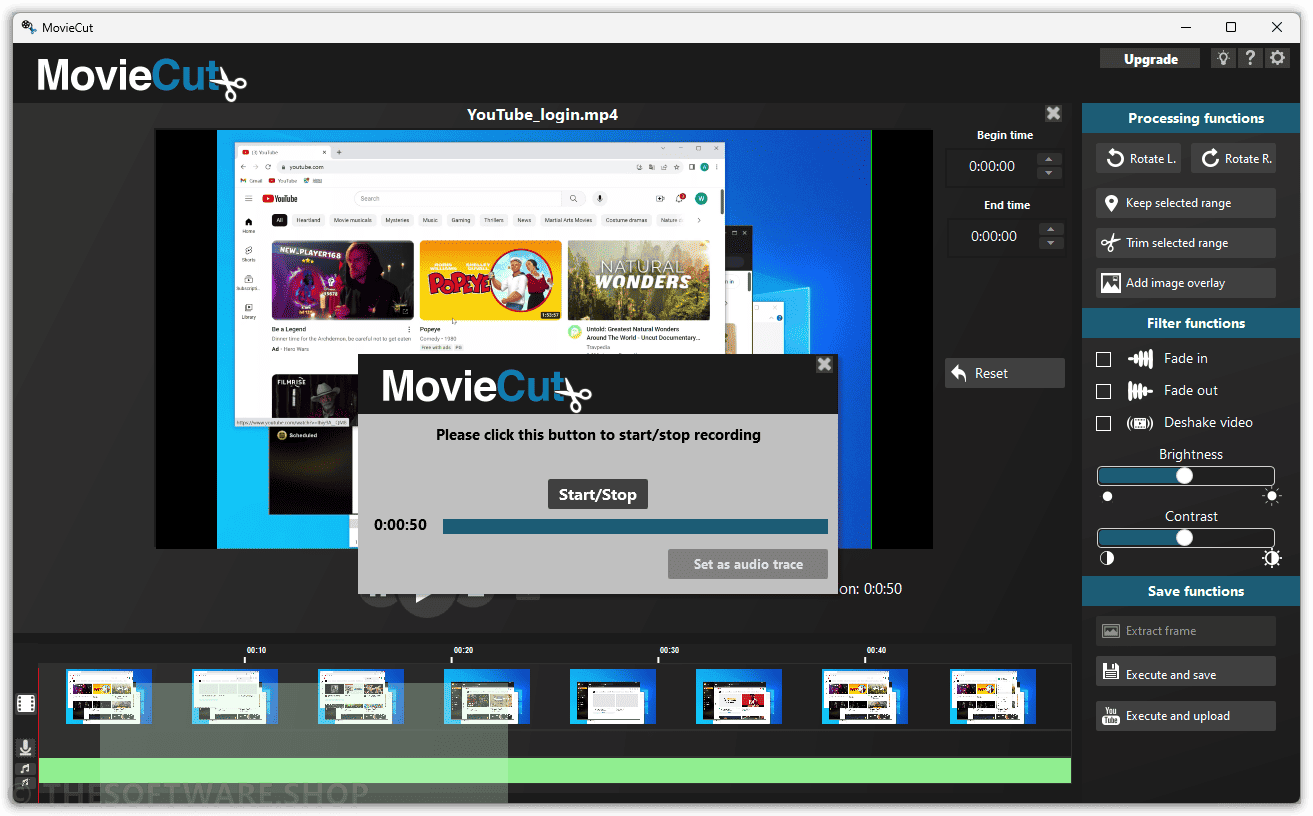Click the Upgrade button

1151,59
